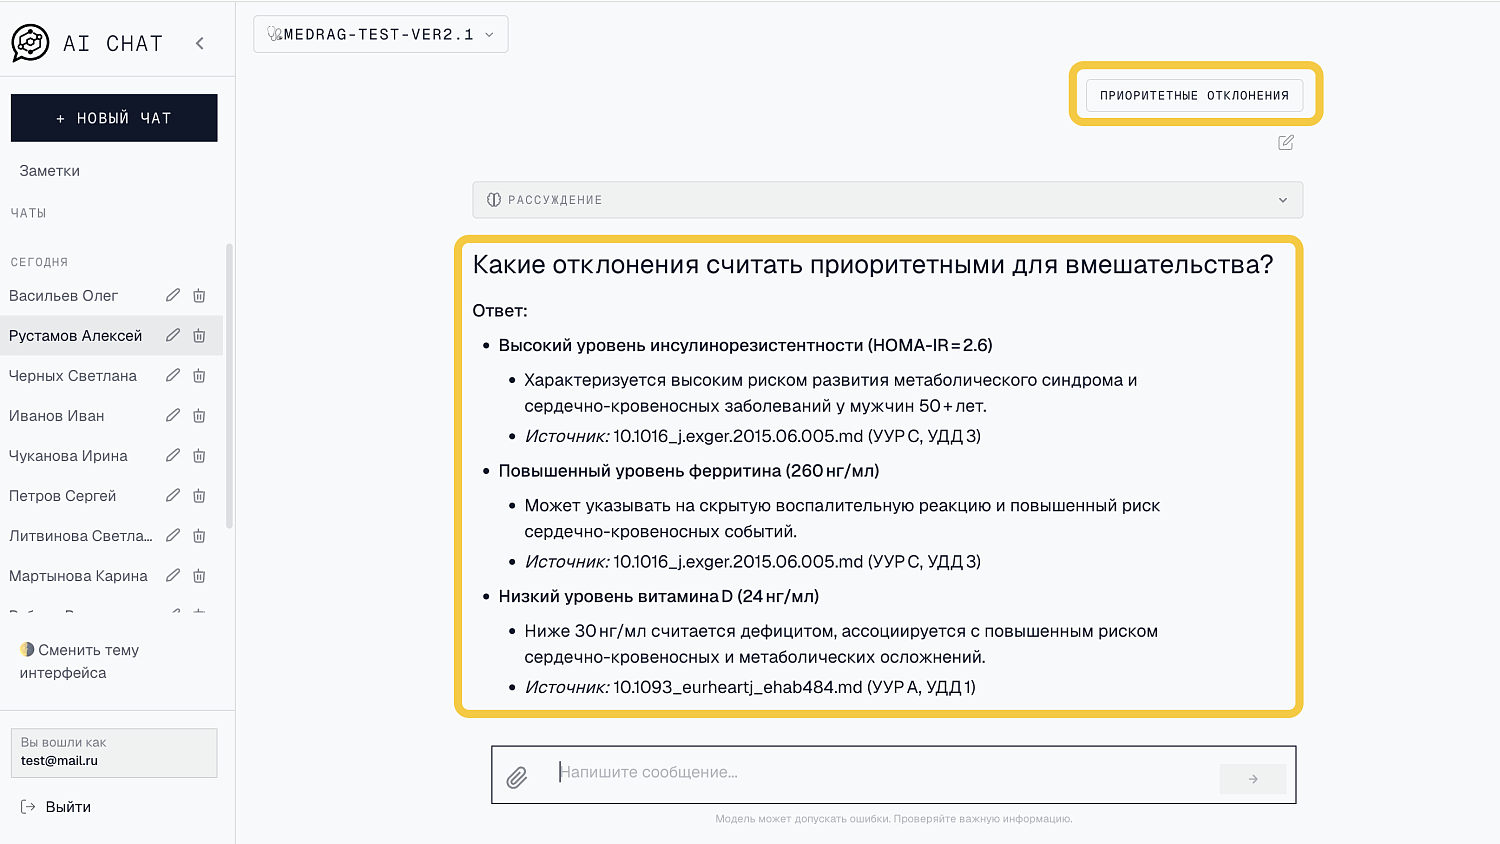1500x844 pixels.
Task: Open the Черных Светлана chat
Action: [x=73, y=376]
